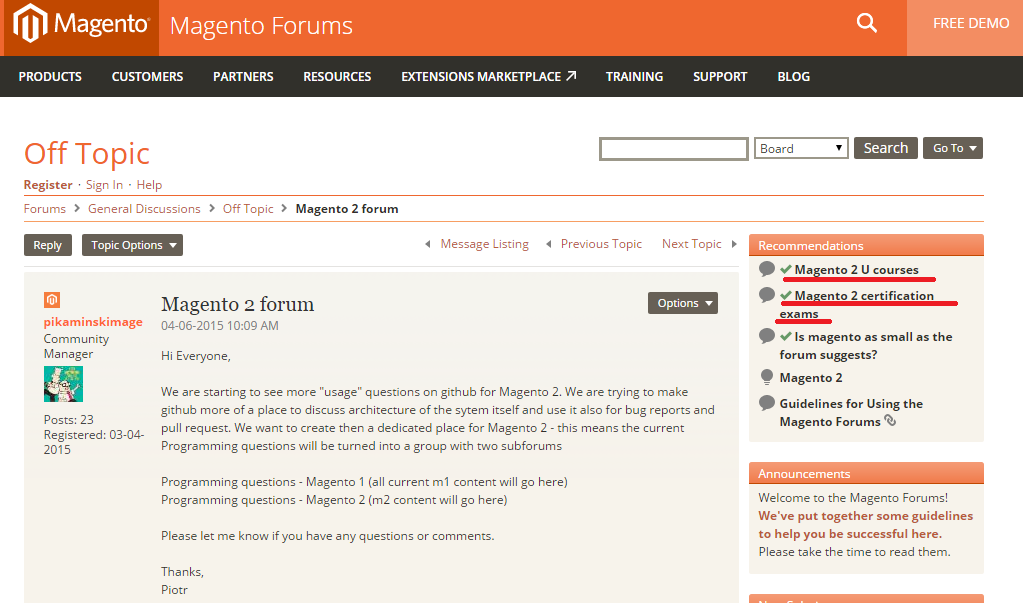Click the Magento 2 forum post title
Viewport: 1023px width, 603px height.
(237, 304)
